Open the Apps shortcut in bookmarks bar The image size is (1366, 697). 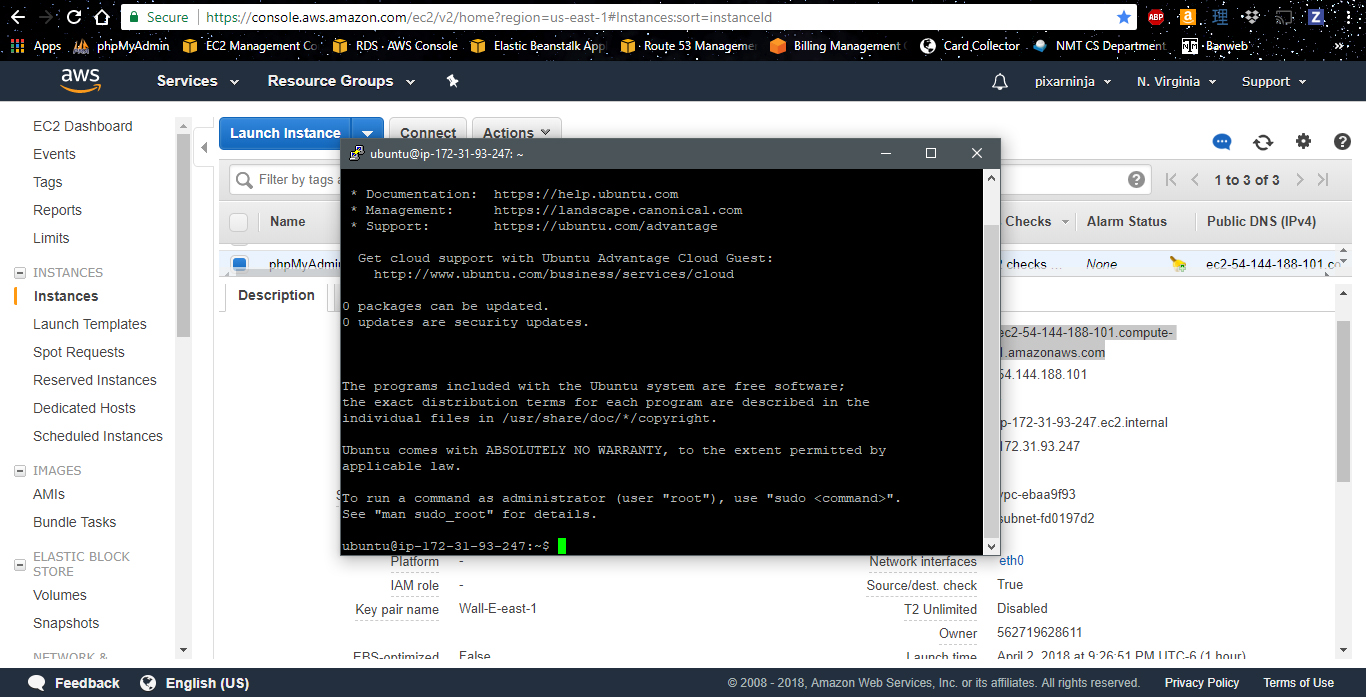(x=36, y=46)
